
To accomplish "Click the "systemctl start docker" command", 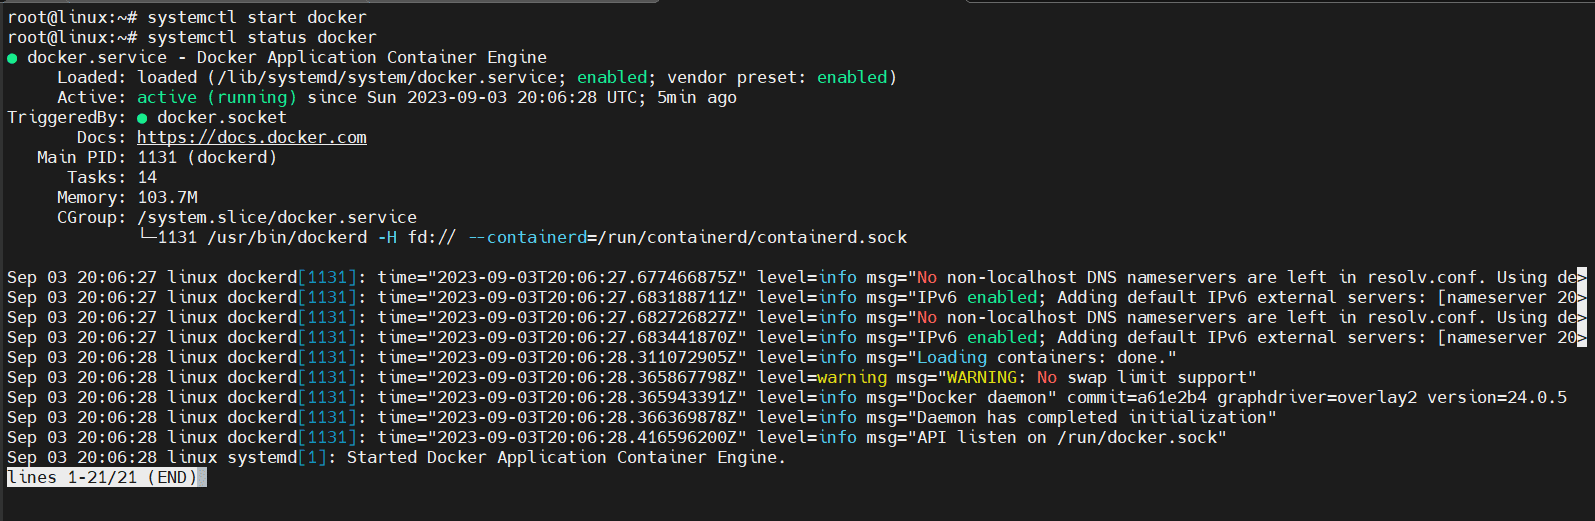I will 257,17.
